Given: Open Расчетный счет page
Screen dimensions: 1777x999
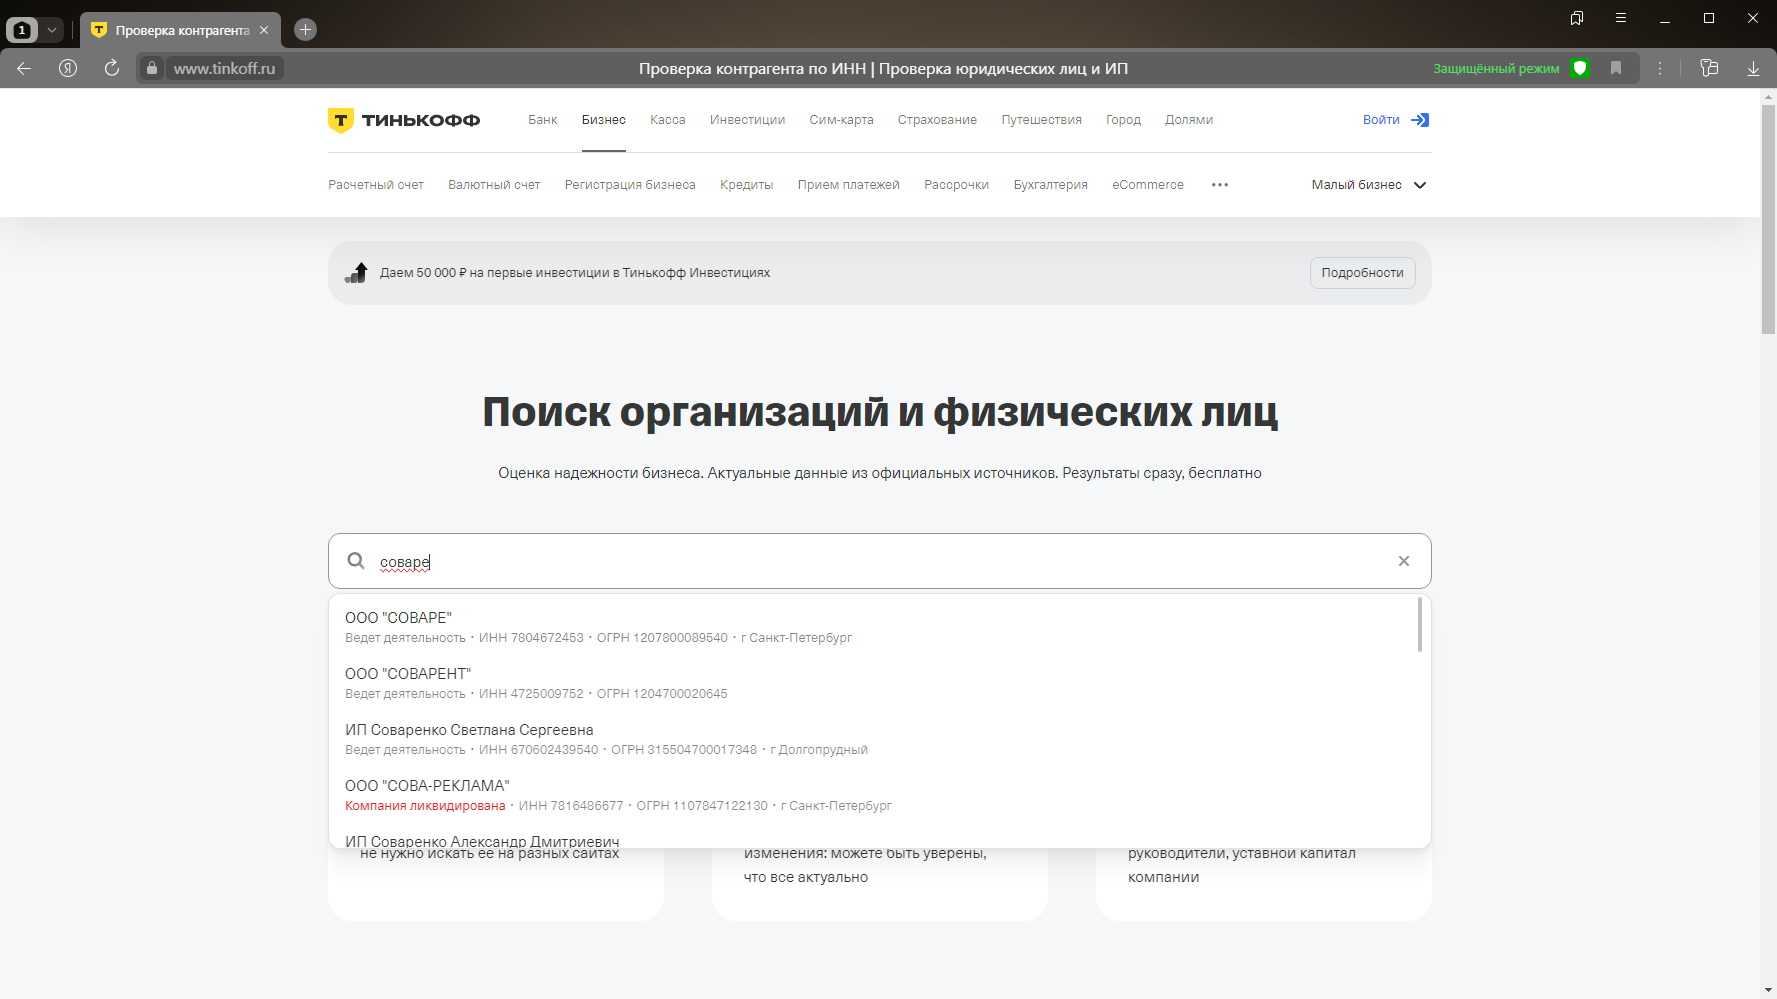Looking at the screenshot, I should point(376,185).
